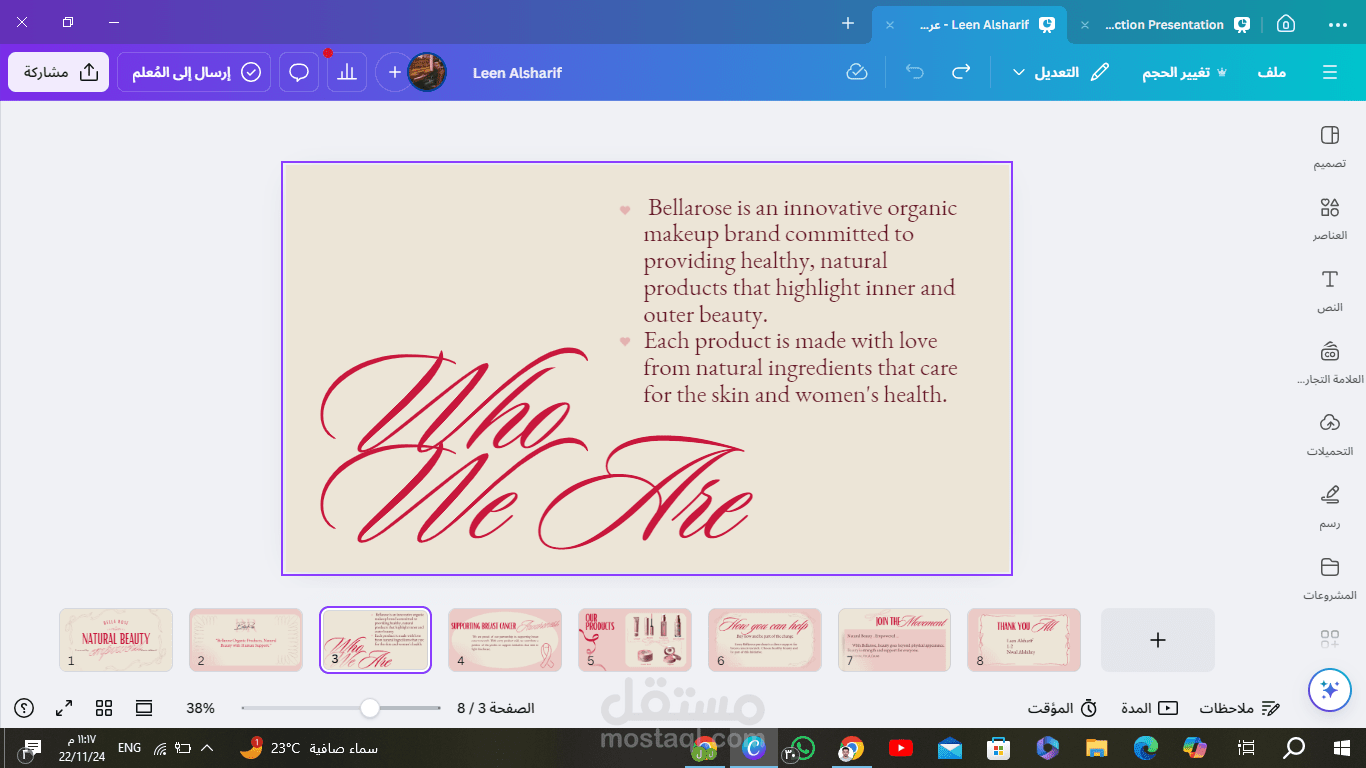Open Microsoft Edge from the taskbar

click(x=1146, y=747)
